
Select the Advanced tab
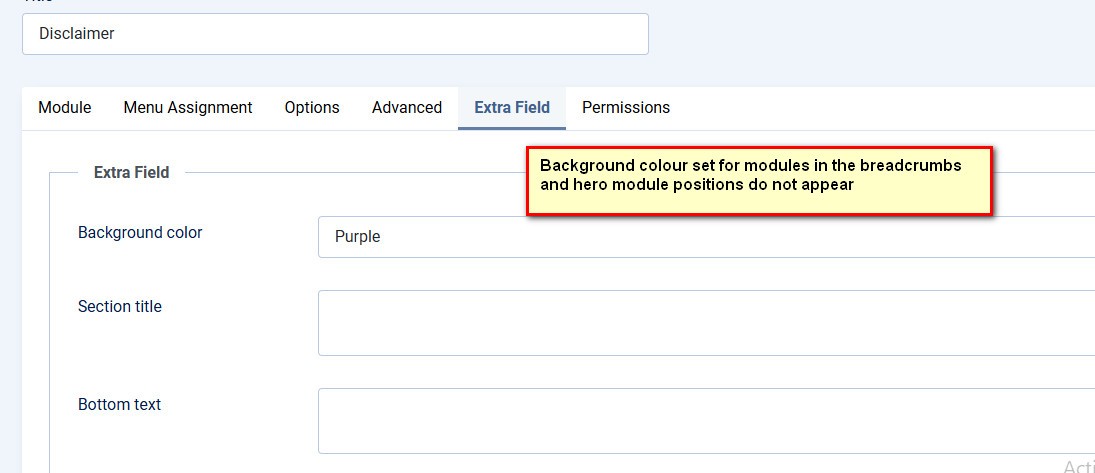coord(407,108)
